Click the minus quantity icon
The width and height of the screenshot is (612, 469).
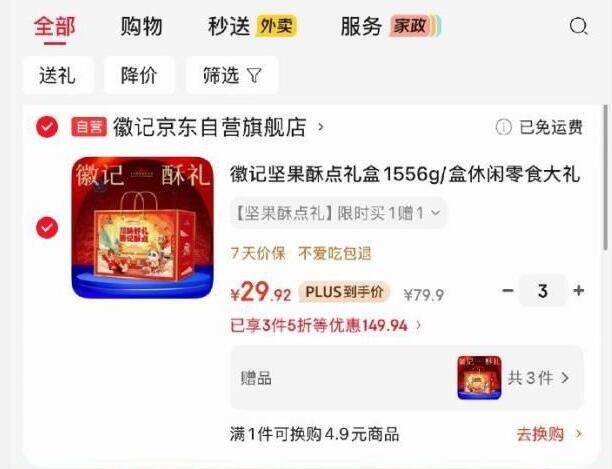point(507,291)
